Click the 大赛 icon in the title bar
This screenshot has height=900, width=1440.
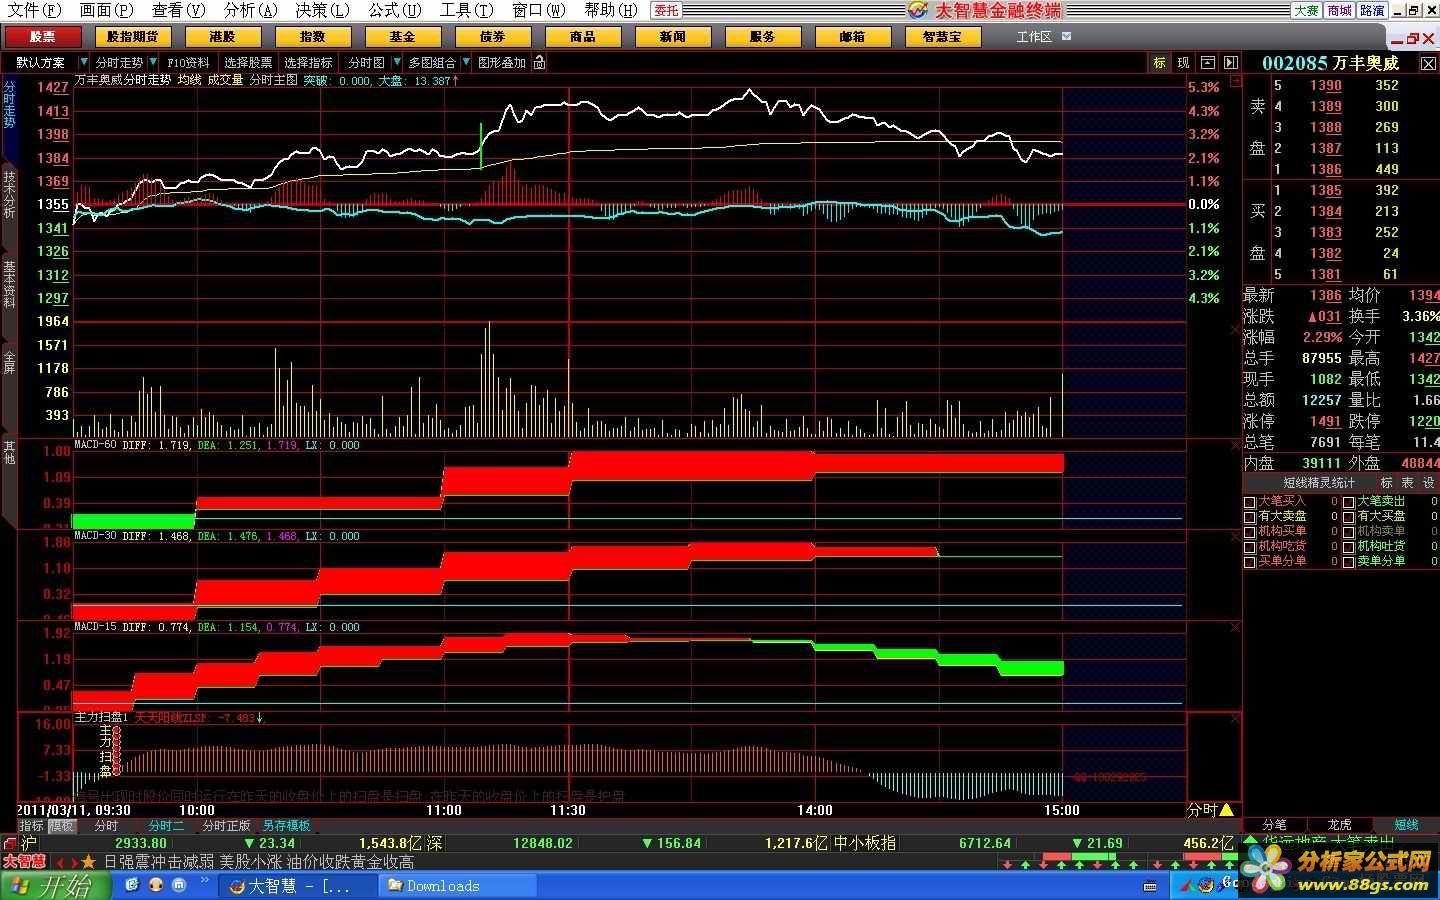point(1306,10)
